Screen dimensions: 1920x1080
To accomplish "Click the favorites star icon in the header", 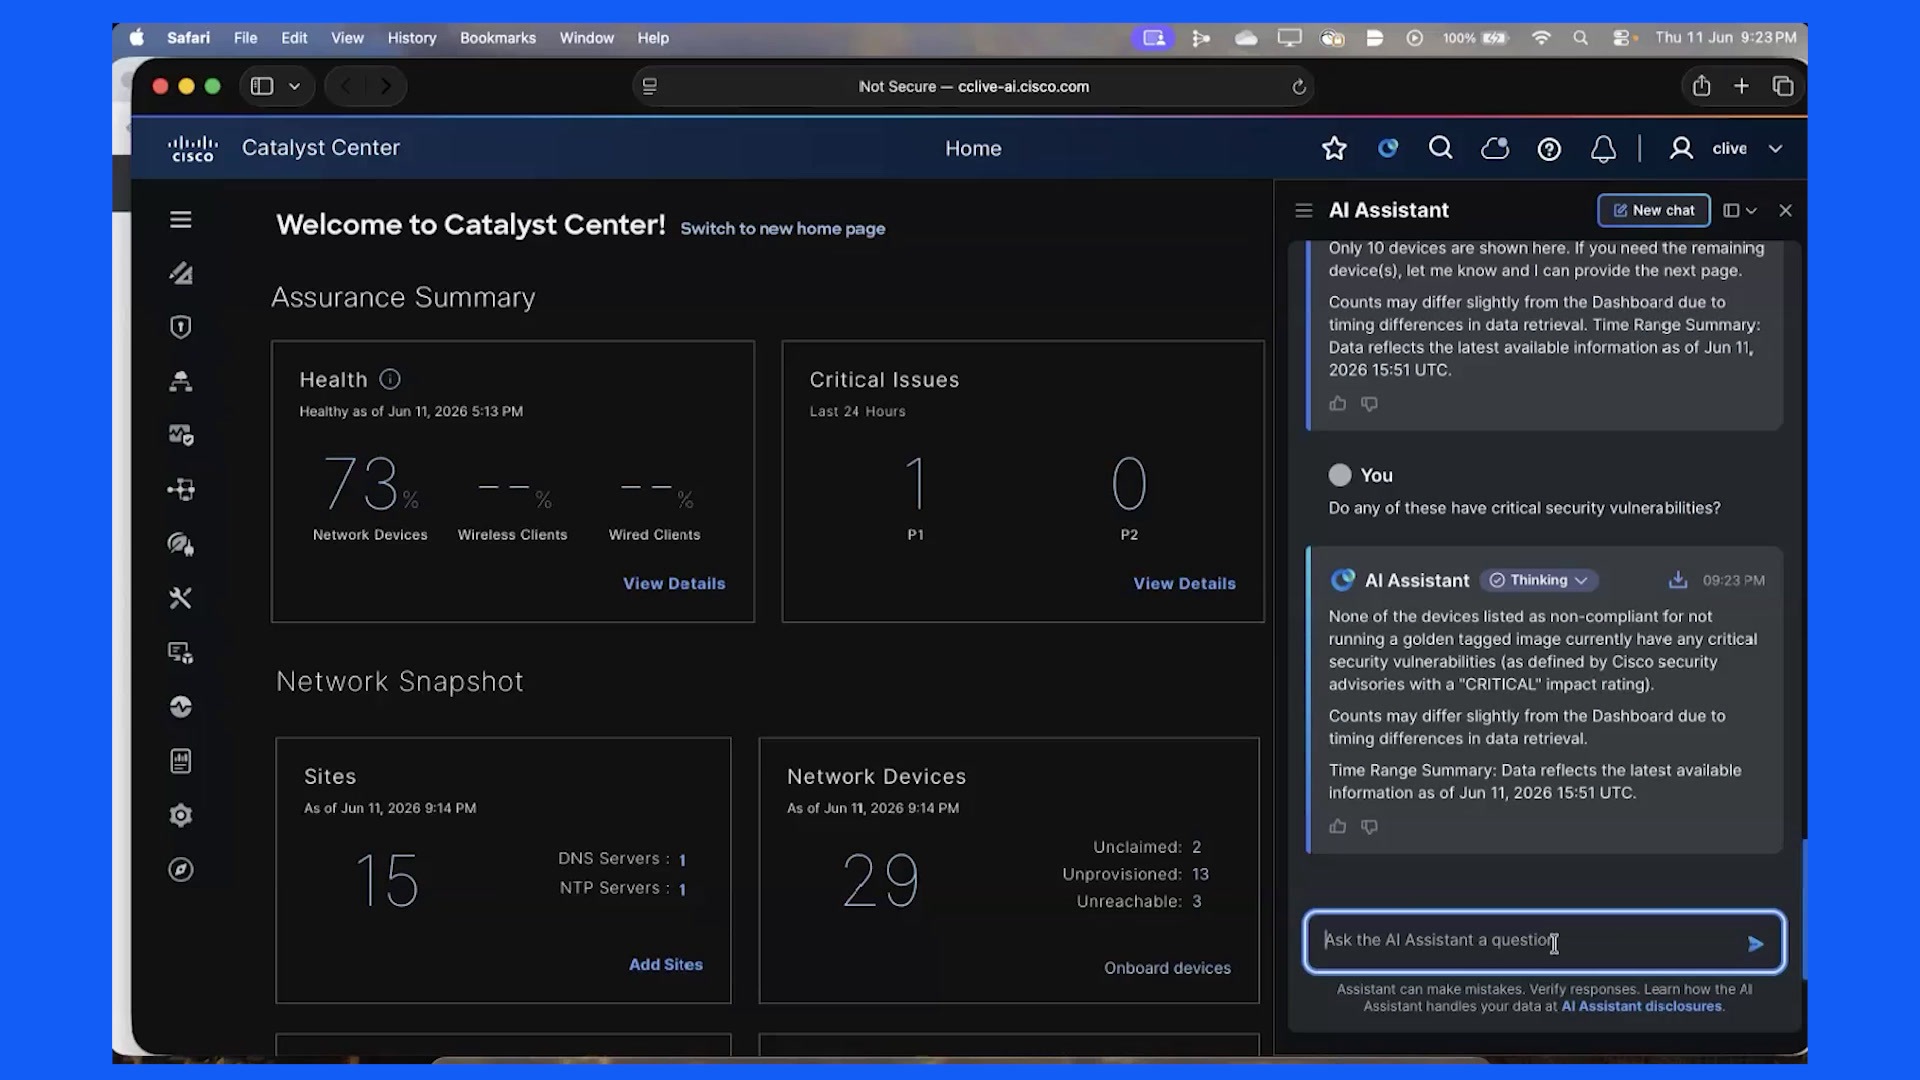I will tap(1334, 148).
